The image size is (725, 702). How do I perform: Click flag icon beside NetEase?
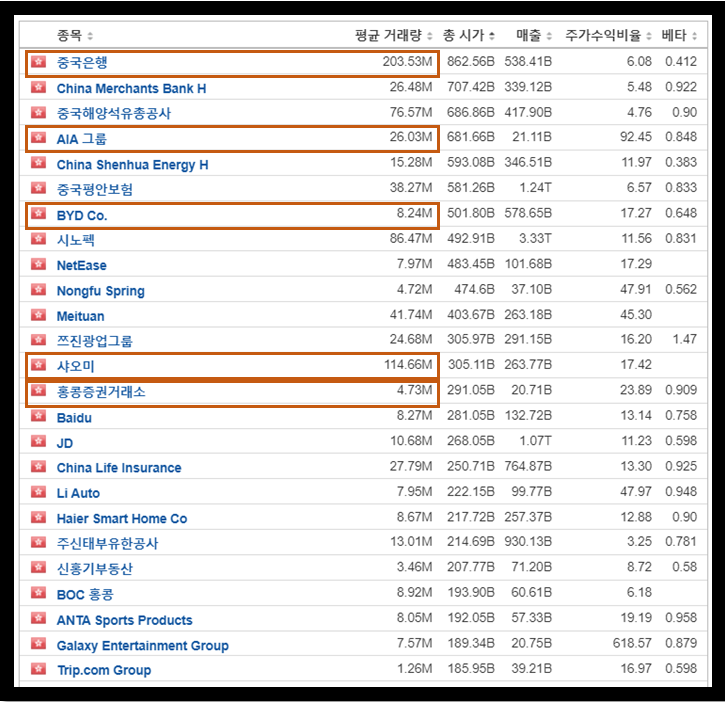click(38, 264)
